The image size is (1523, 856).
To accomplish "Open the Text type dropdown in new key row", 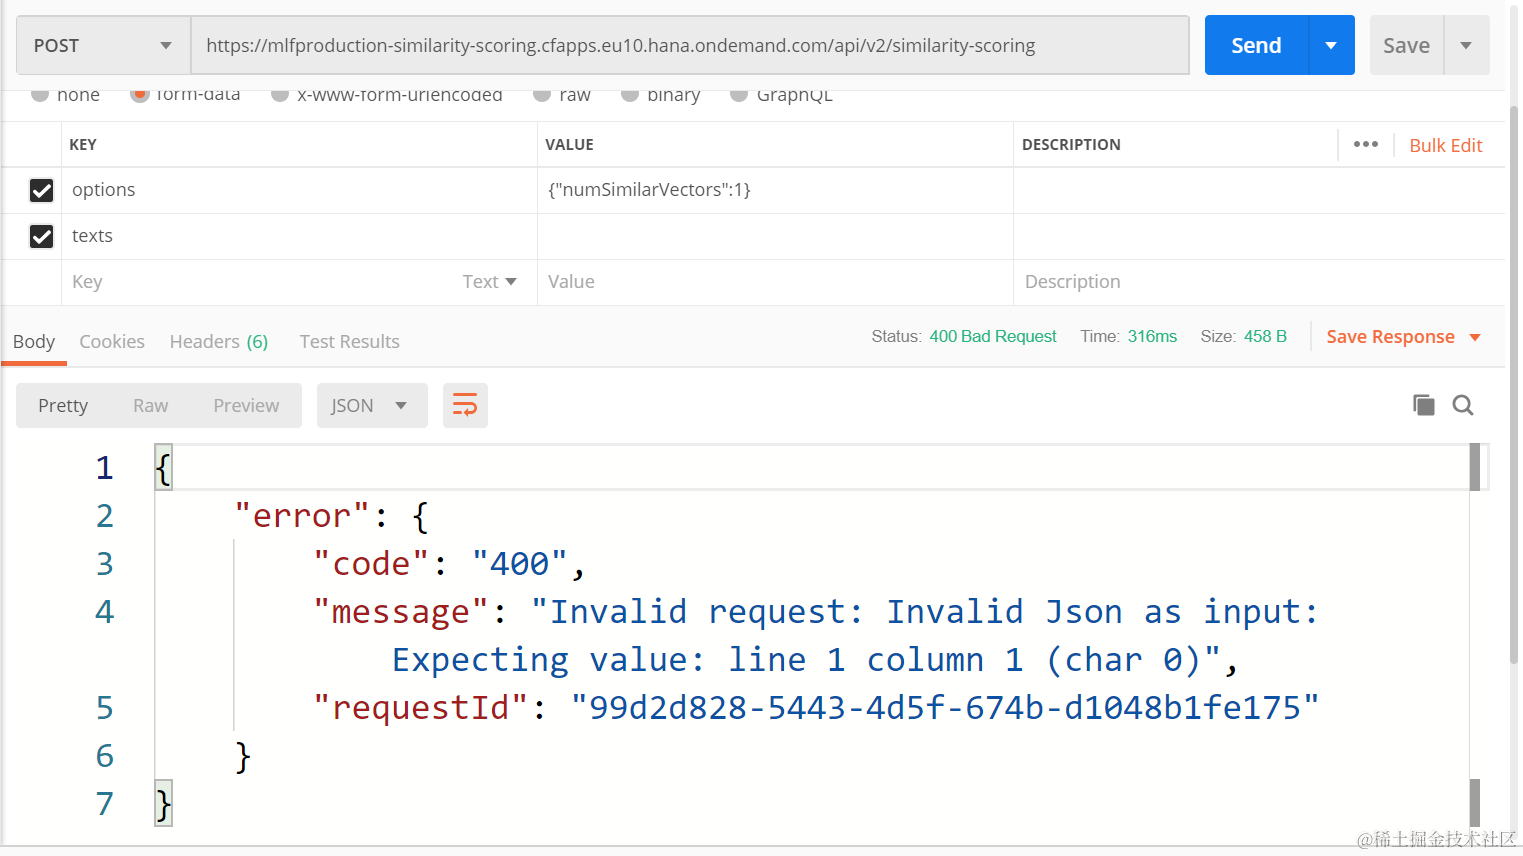I will click(489, 282).
